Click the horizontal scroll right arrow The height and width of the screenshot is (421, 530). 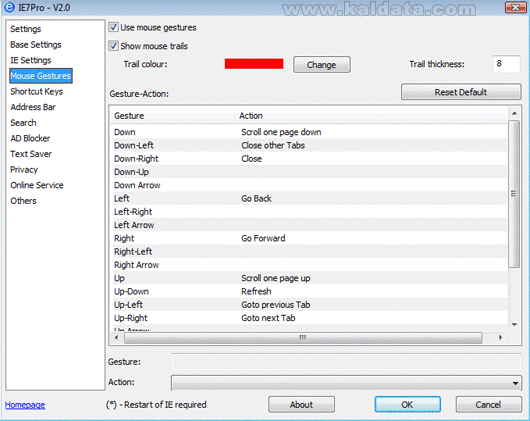tap(501, 337)
